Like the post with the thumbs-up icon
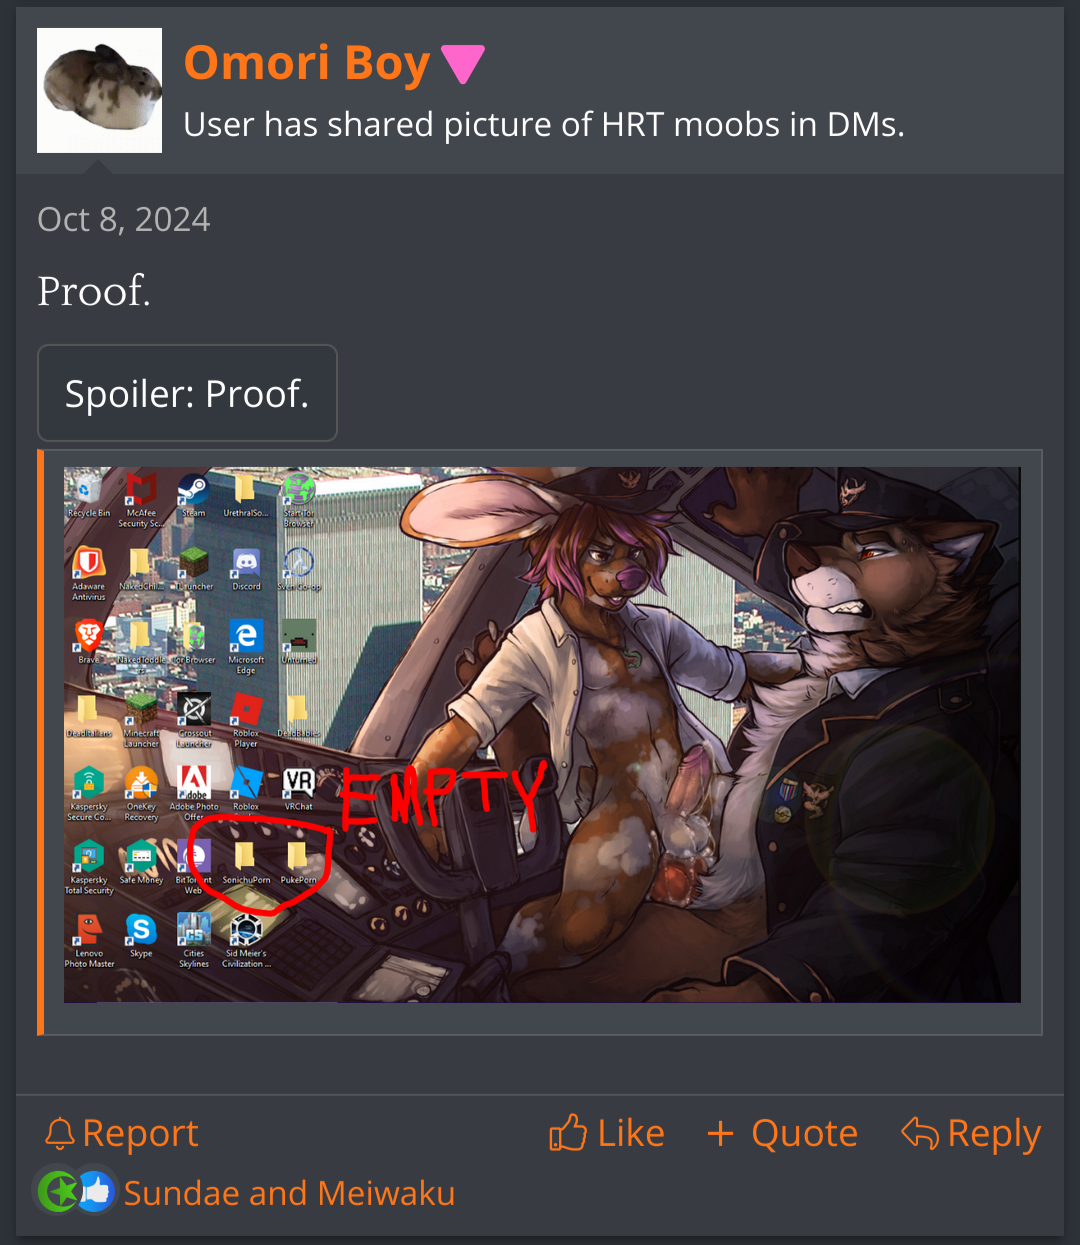The image size is (1080, 1245). 607,1133
